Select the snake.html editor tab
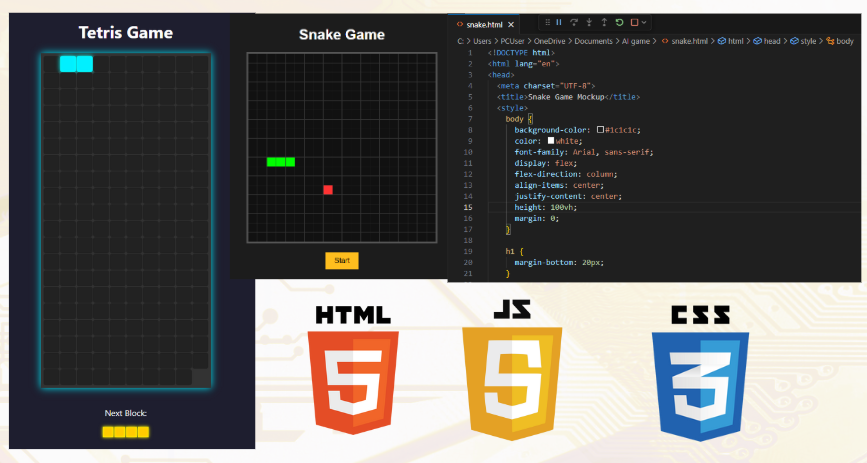This screenshot has width=867, height=463. (x=484, y=23)
